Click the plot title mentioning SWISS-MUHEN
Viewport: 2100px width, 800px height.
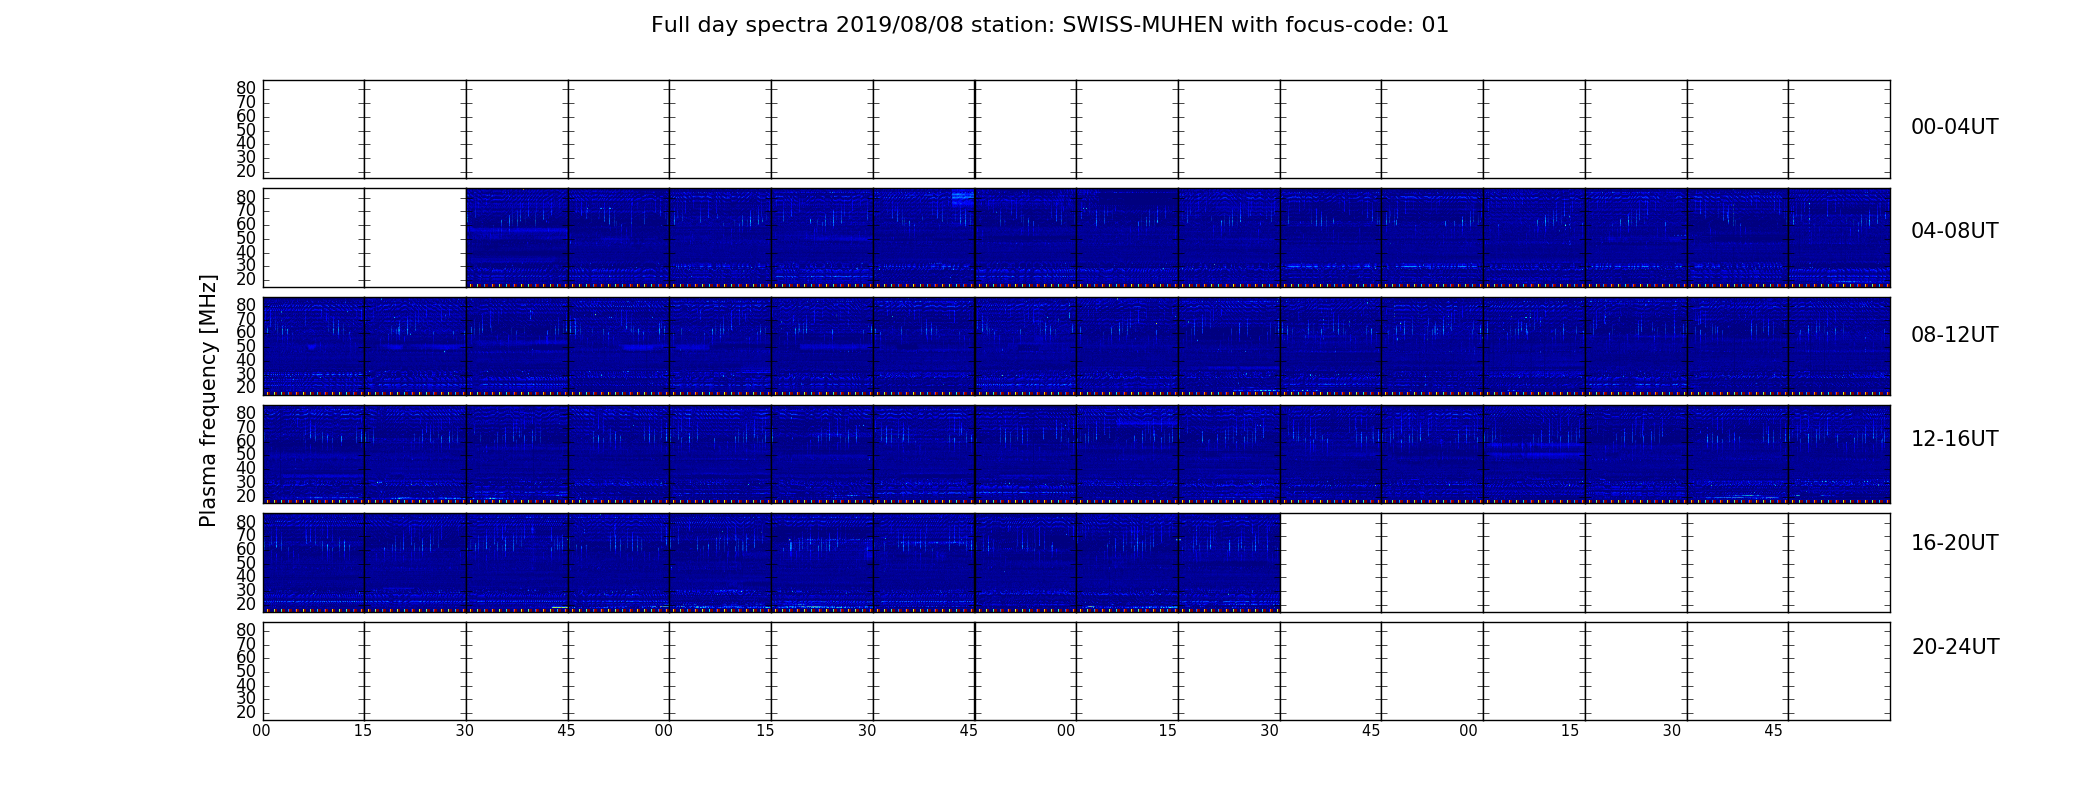click(1049, 25)
